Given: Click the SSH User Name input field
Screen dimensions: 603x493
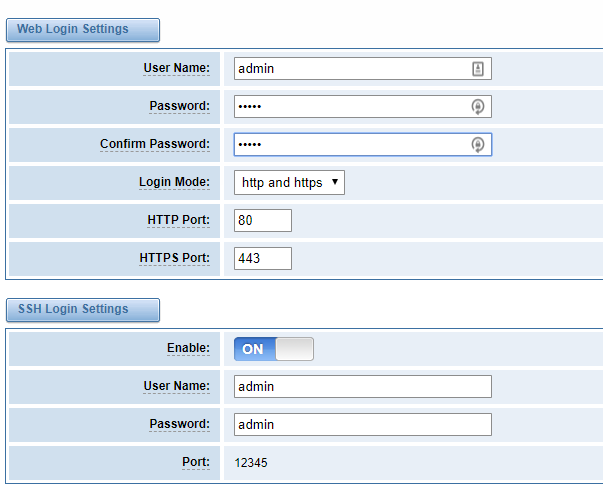Looking at the screenshot, I should [363, 386].
